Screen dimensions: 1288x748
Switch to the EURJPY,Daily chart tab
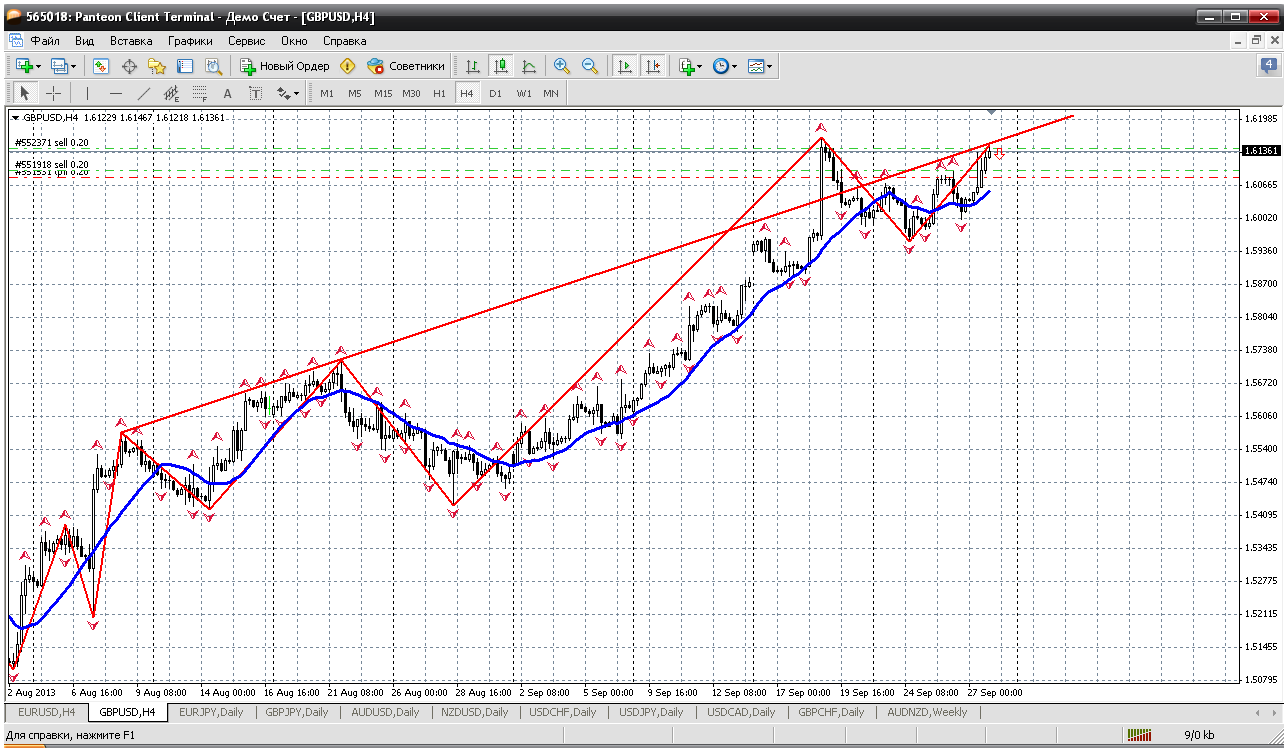pos(210,712)
